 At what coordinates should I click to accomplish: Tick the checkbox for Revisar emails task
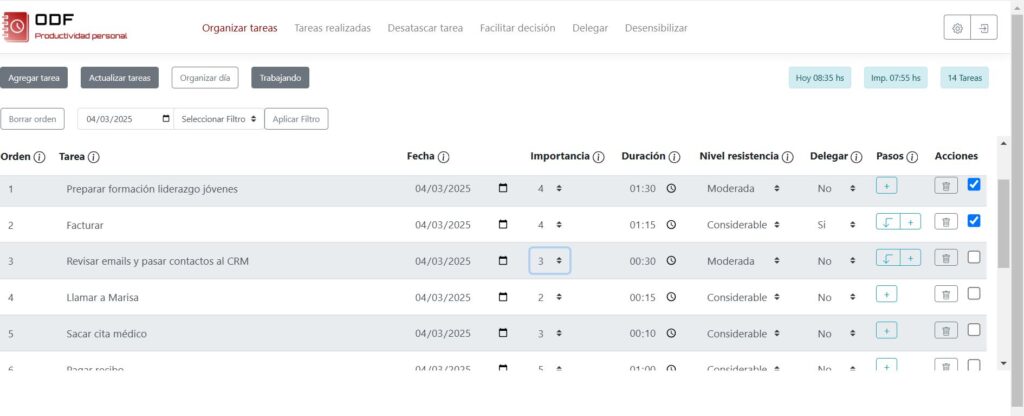pyautogui.click(x=974, y=258)
